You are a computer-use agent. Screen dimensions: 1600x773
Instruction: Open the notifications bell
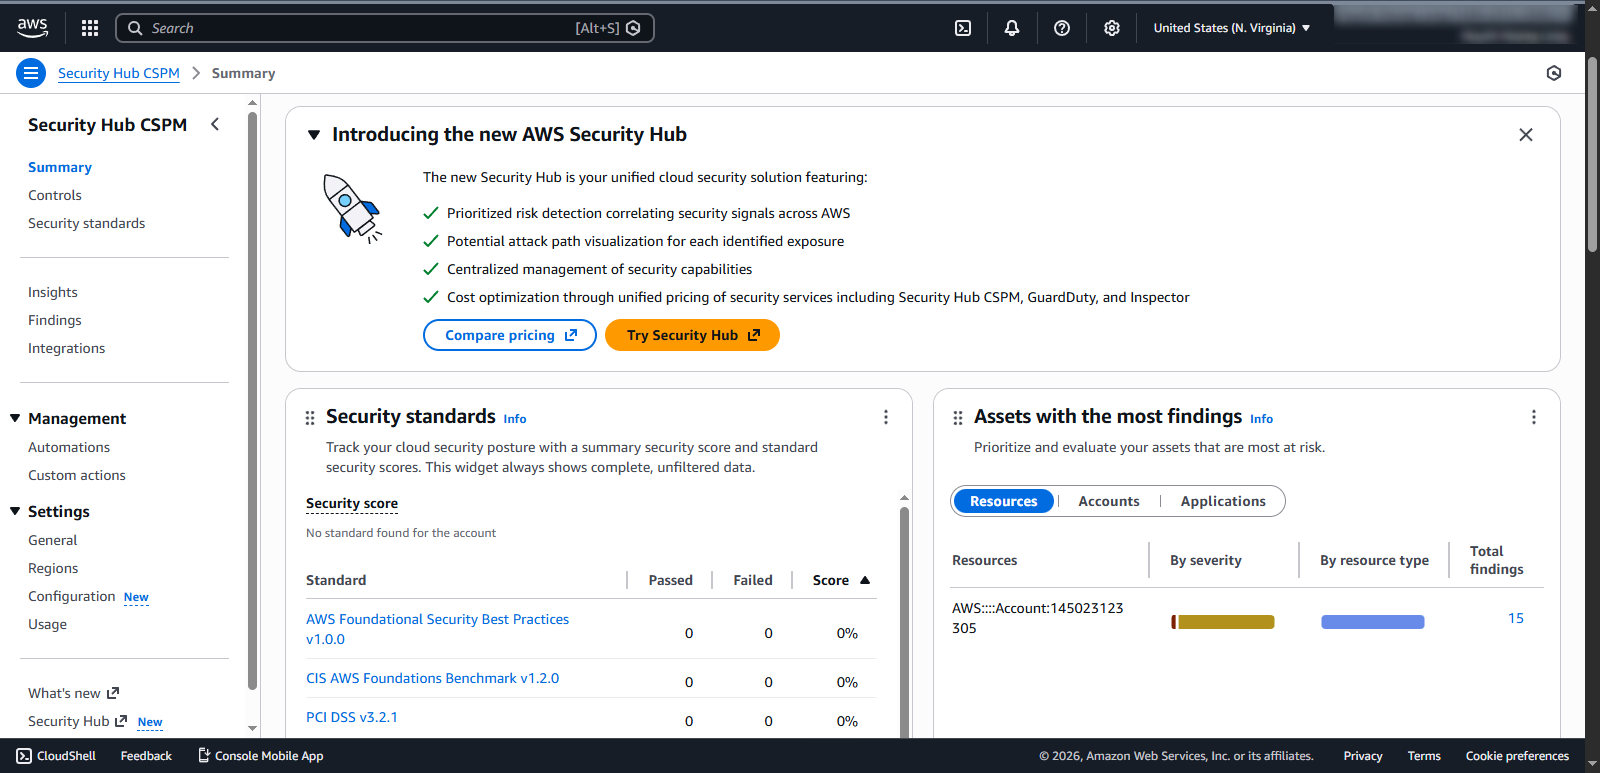[x=1012, y=28]
